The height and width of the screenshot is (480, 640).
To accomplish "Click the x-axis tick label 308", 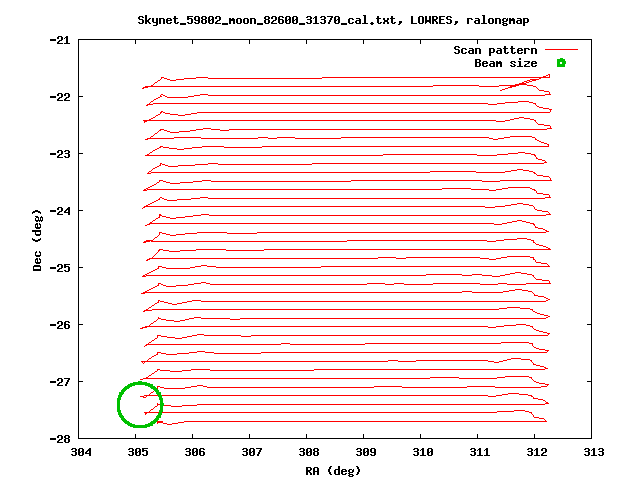I will tap(309, 452).
